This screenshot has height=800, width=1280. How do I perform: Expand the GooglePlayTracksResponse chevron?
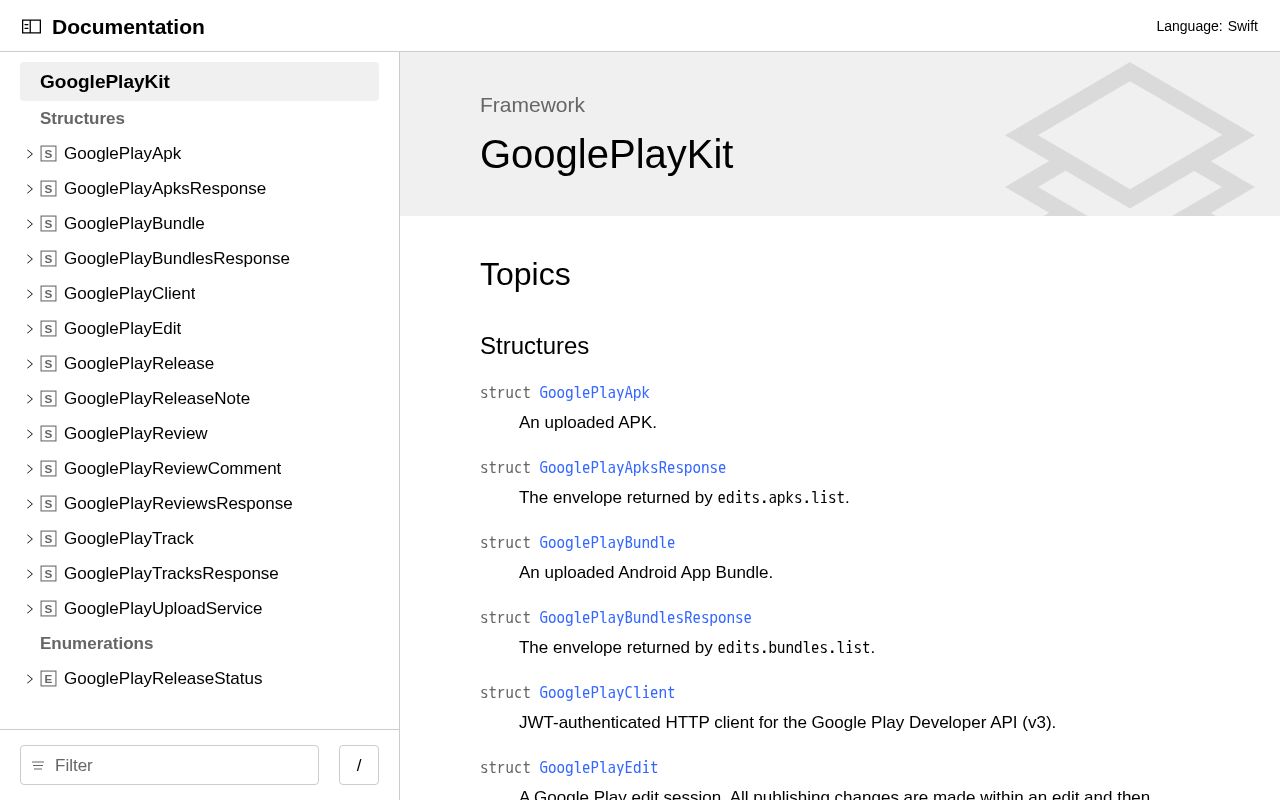(x=29, y=574)
